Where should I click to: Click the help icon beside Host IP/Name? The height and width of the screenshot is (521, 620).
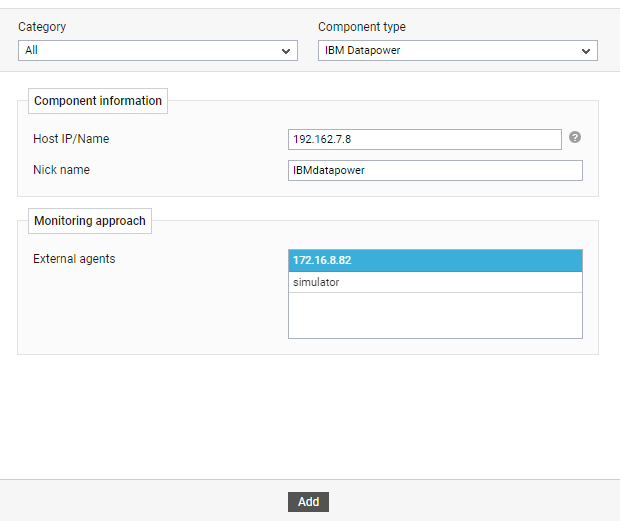coord(575,138)
